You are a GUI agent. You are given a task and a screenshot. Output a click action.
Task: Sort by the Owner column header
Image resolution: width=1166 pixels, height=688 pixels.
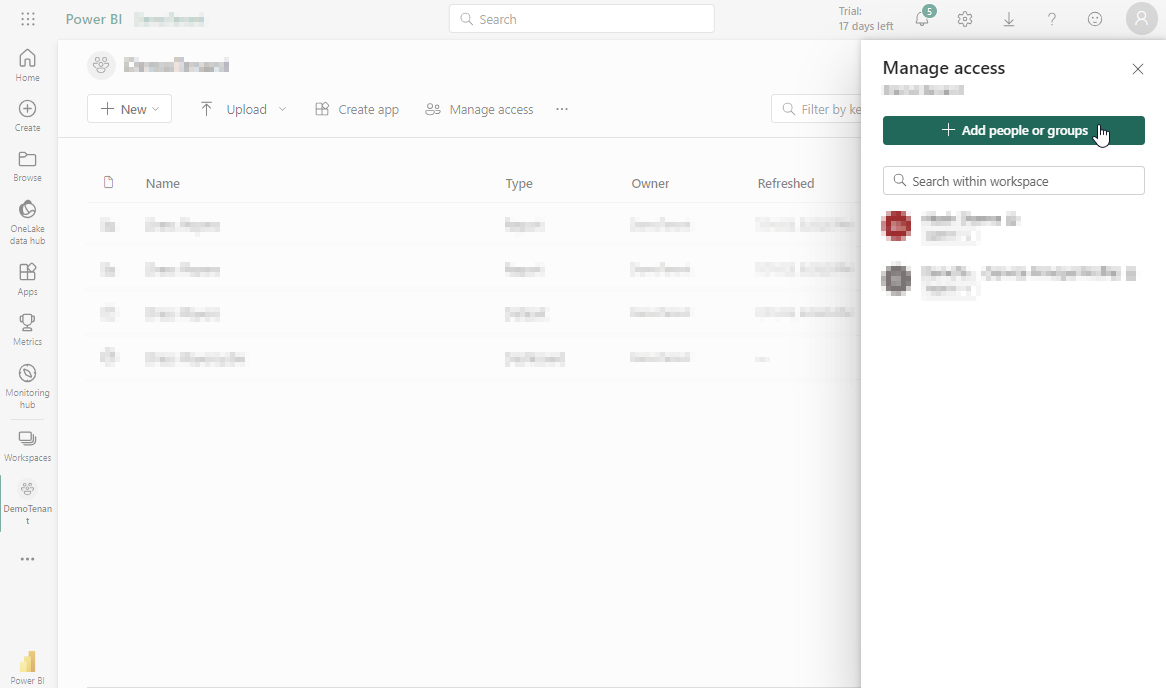(650, 183)
